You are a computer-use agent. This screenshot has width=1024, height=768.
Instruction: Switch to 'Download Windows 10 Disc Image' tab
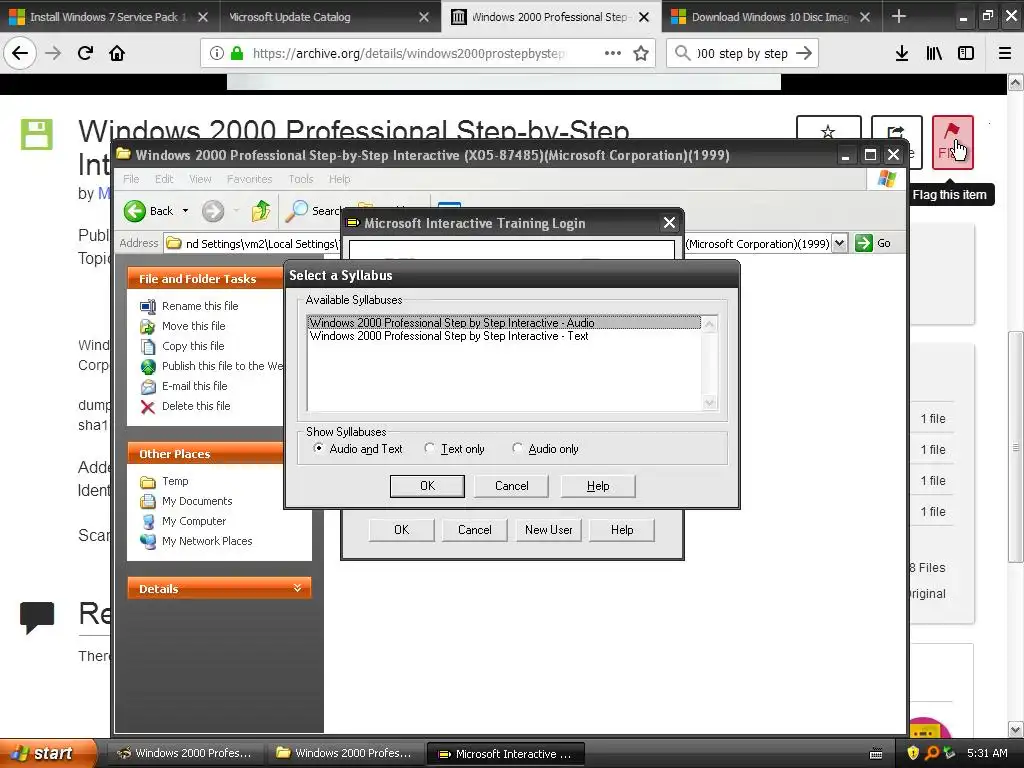click(x=771, y=17)
